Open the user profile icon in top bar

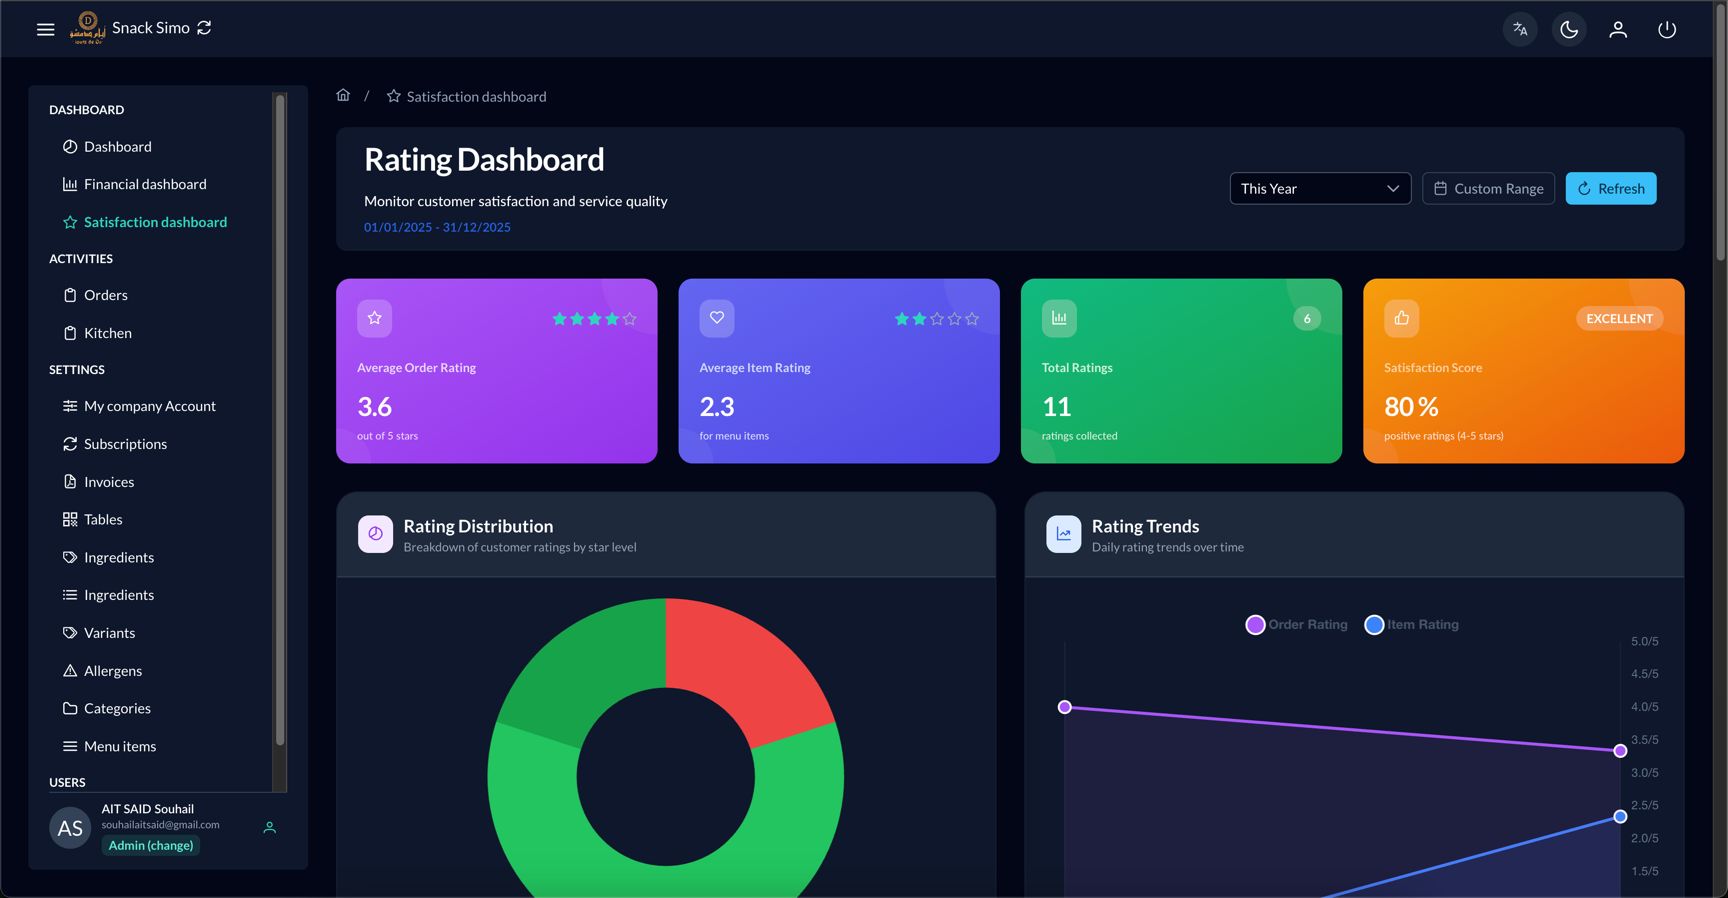[1618, 29]
